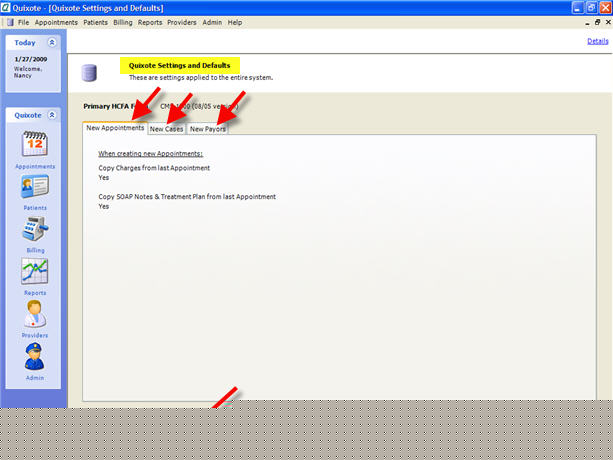Click the database cylinder icon beside settings title
This screenshot has width=613, height=460.
pyautogui.click(x=89, y=73)
